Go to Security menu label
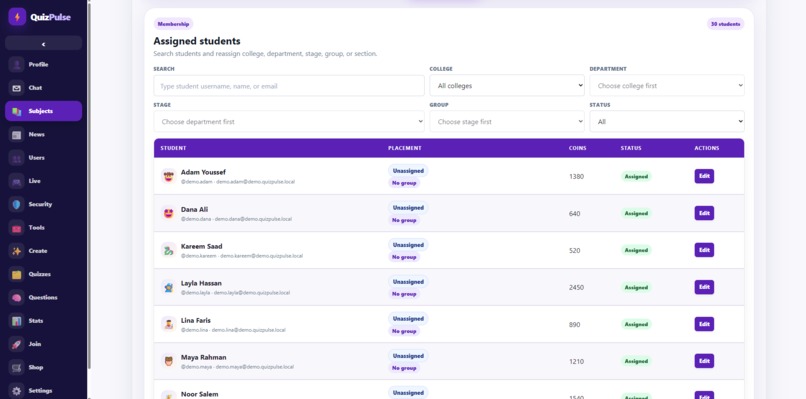This screenshot has height=399, width=806. pos(40,205)
